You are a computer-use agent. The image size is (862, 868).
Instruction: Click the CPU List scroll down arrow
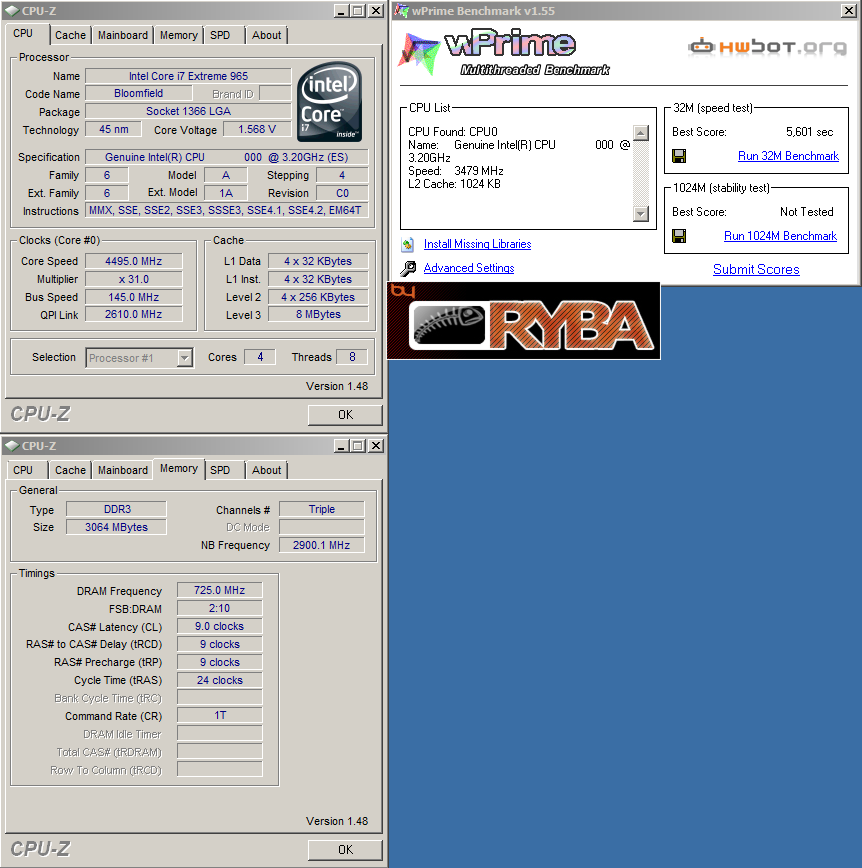pyautogui.click(x=641, y=214)
